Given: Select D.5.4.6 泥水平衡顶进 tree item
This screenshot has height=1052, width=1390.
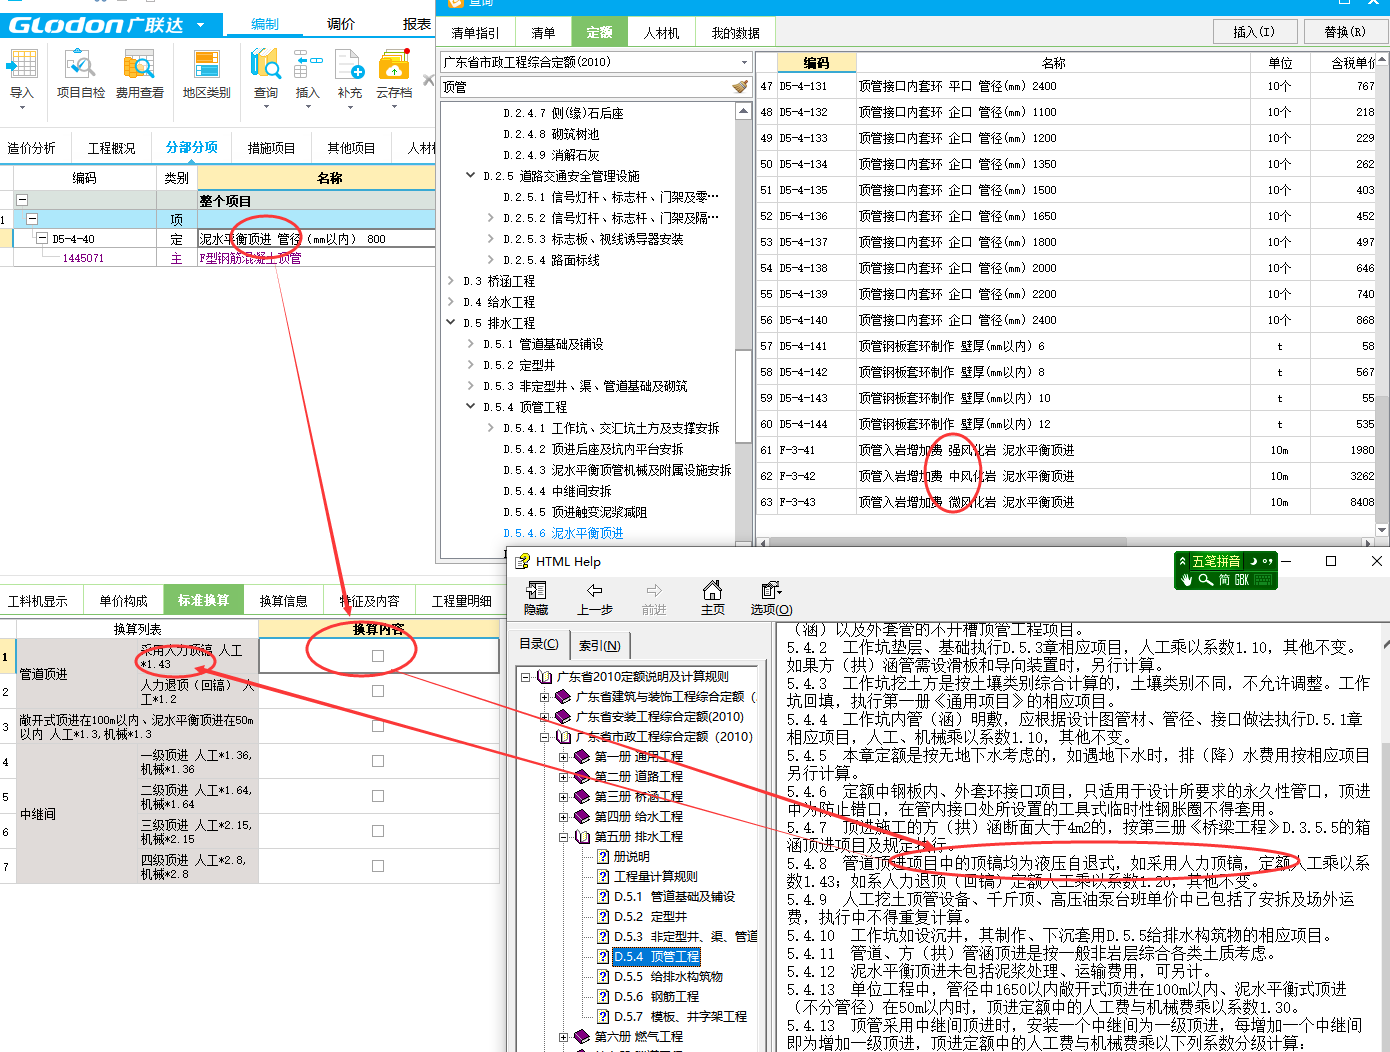Looking at the screenshot, I should 563,533.
